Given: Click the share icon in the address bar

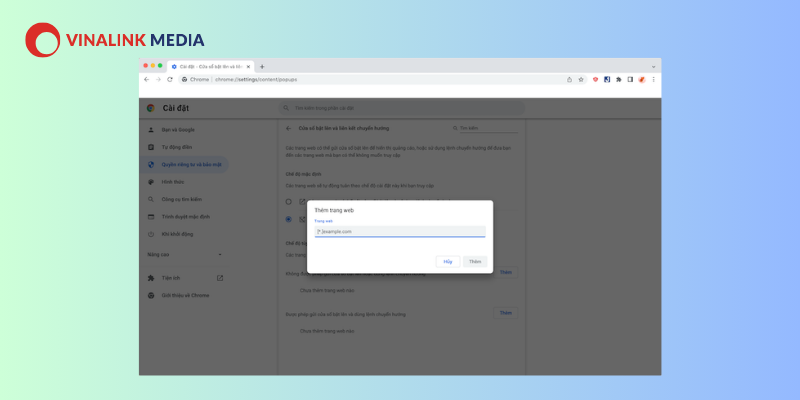Looking at the screenshot, I should 569,80.
